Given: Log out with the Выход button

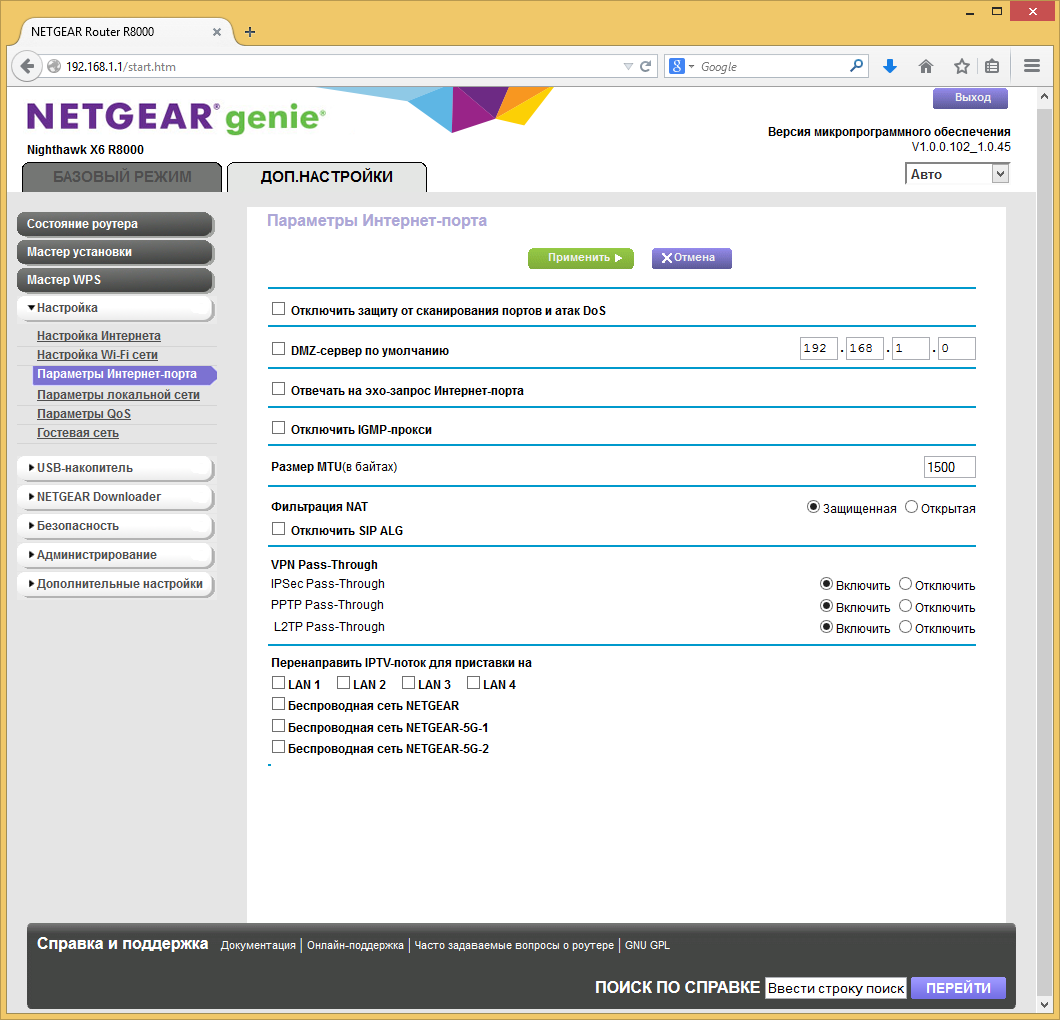Looking at the screenshot, I should (970, 98).
